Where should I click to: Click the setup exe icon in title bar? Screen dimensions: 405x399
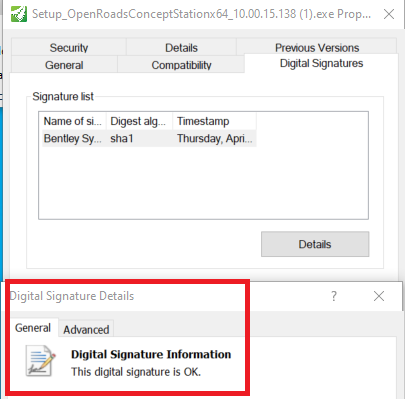click(19, 14)
